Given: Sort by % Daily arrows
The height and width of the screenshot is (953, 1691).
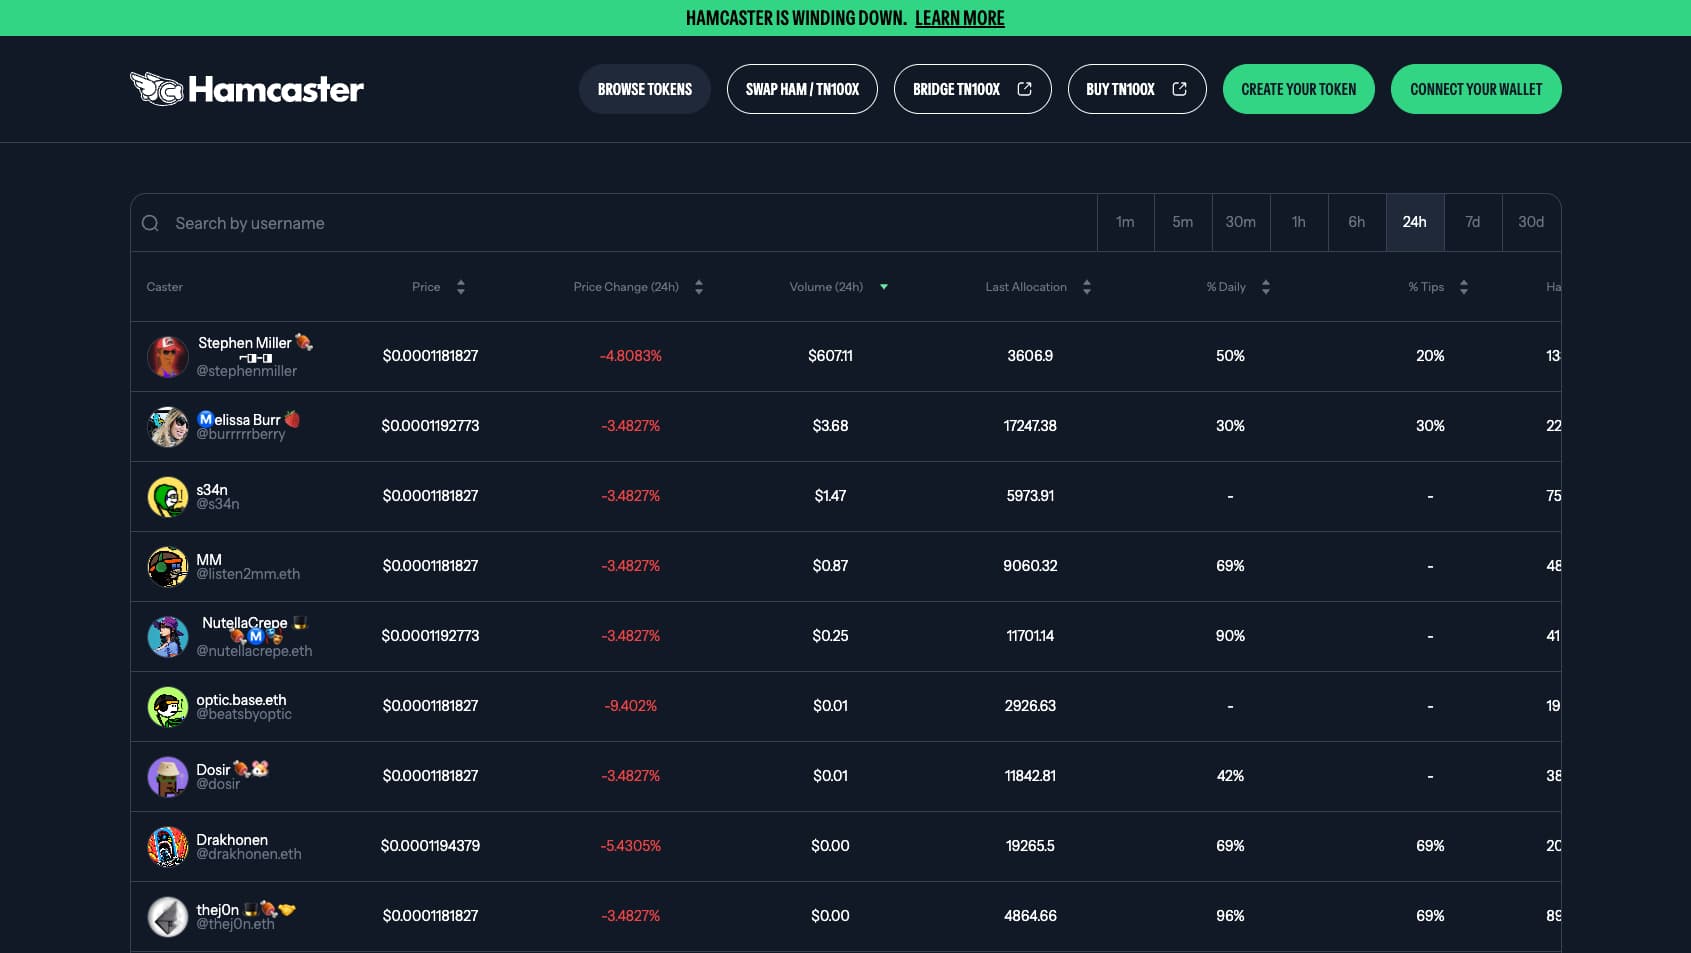Looking at the screenshot, I should click(1266, 287).
